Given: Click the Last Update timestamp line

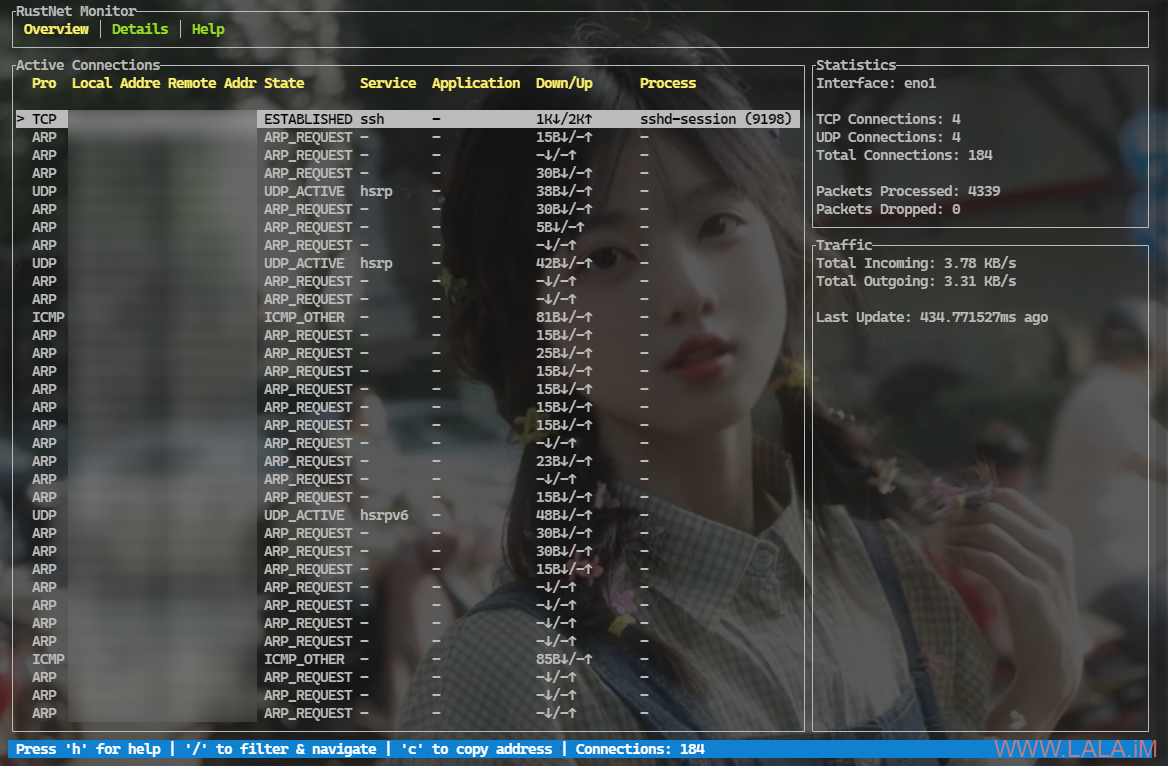Looking at the screenshot, I should click(932, 317).
